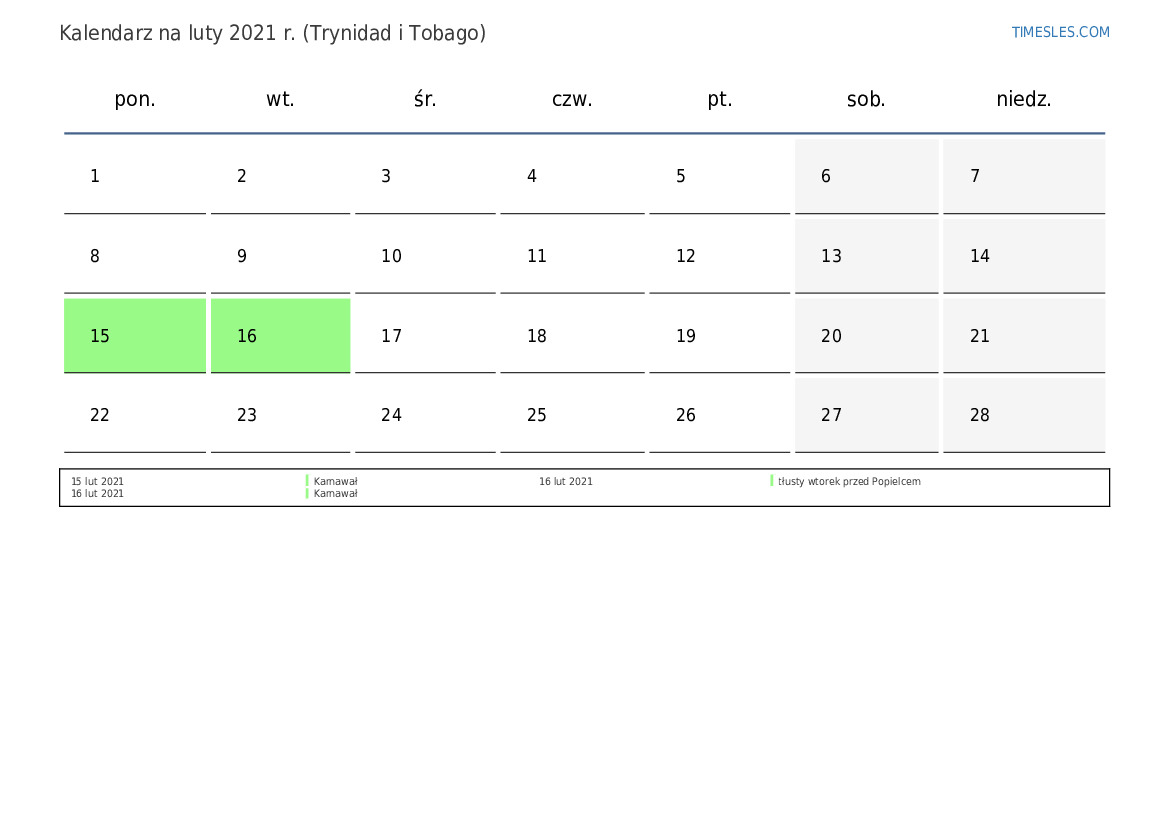Image resolution: width=1169 pixels, height=827 pixels.
Task: Choose Saturday the 27th cell
Action: (x=867, y=415)
